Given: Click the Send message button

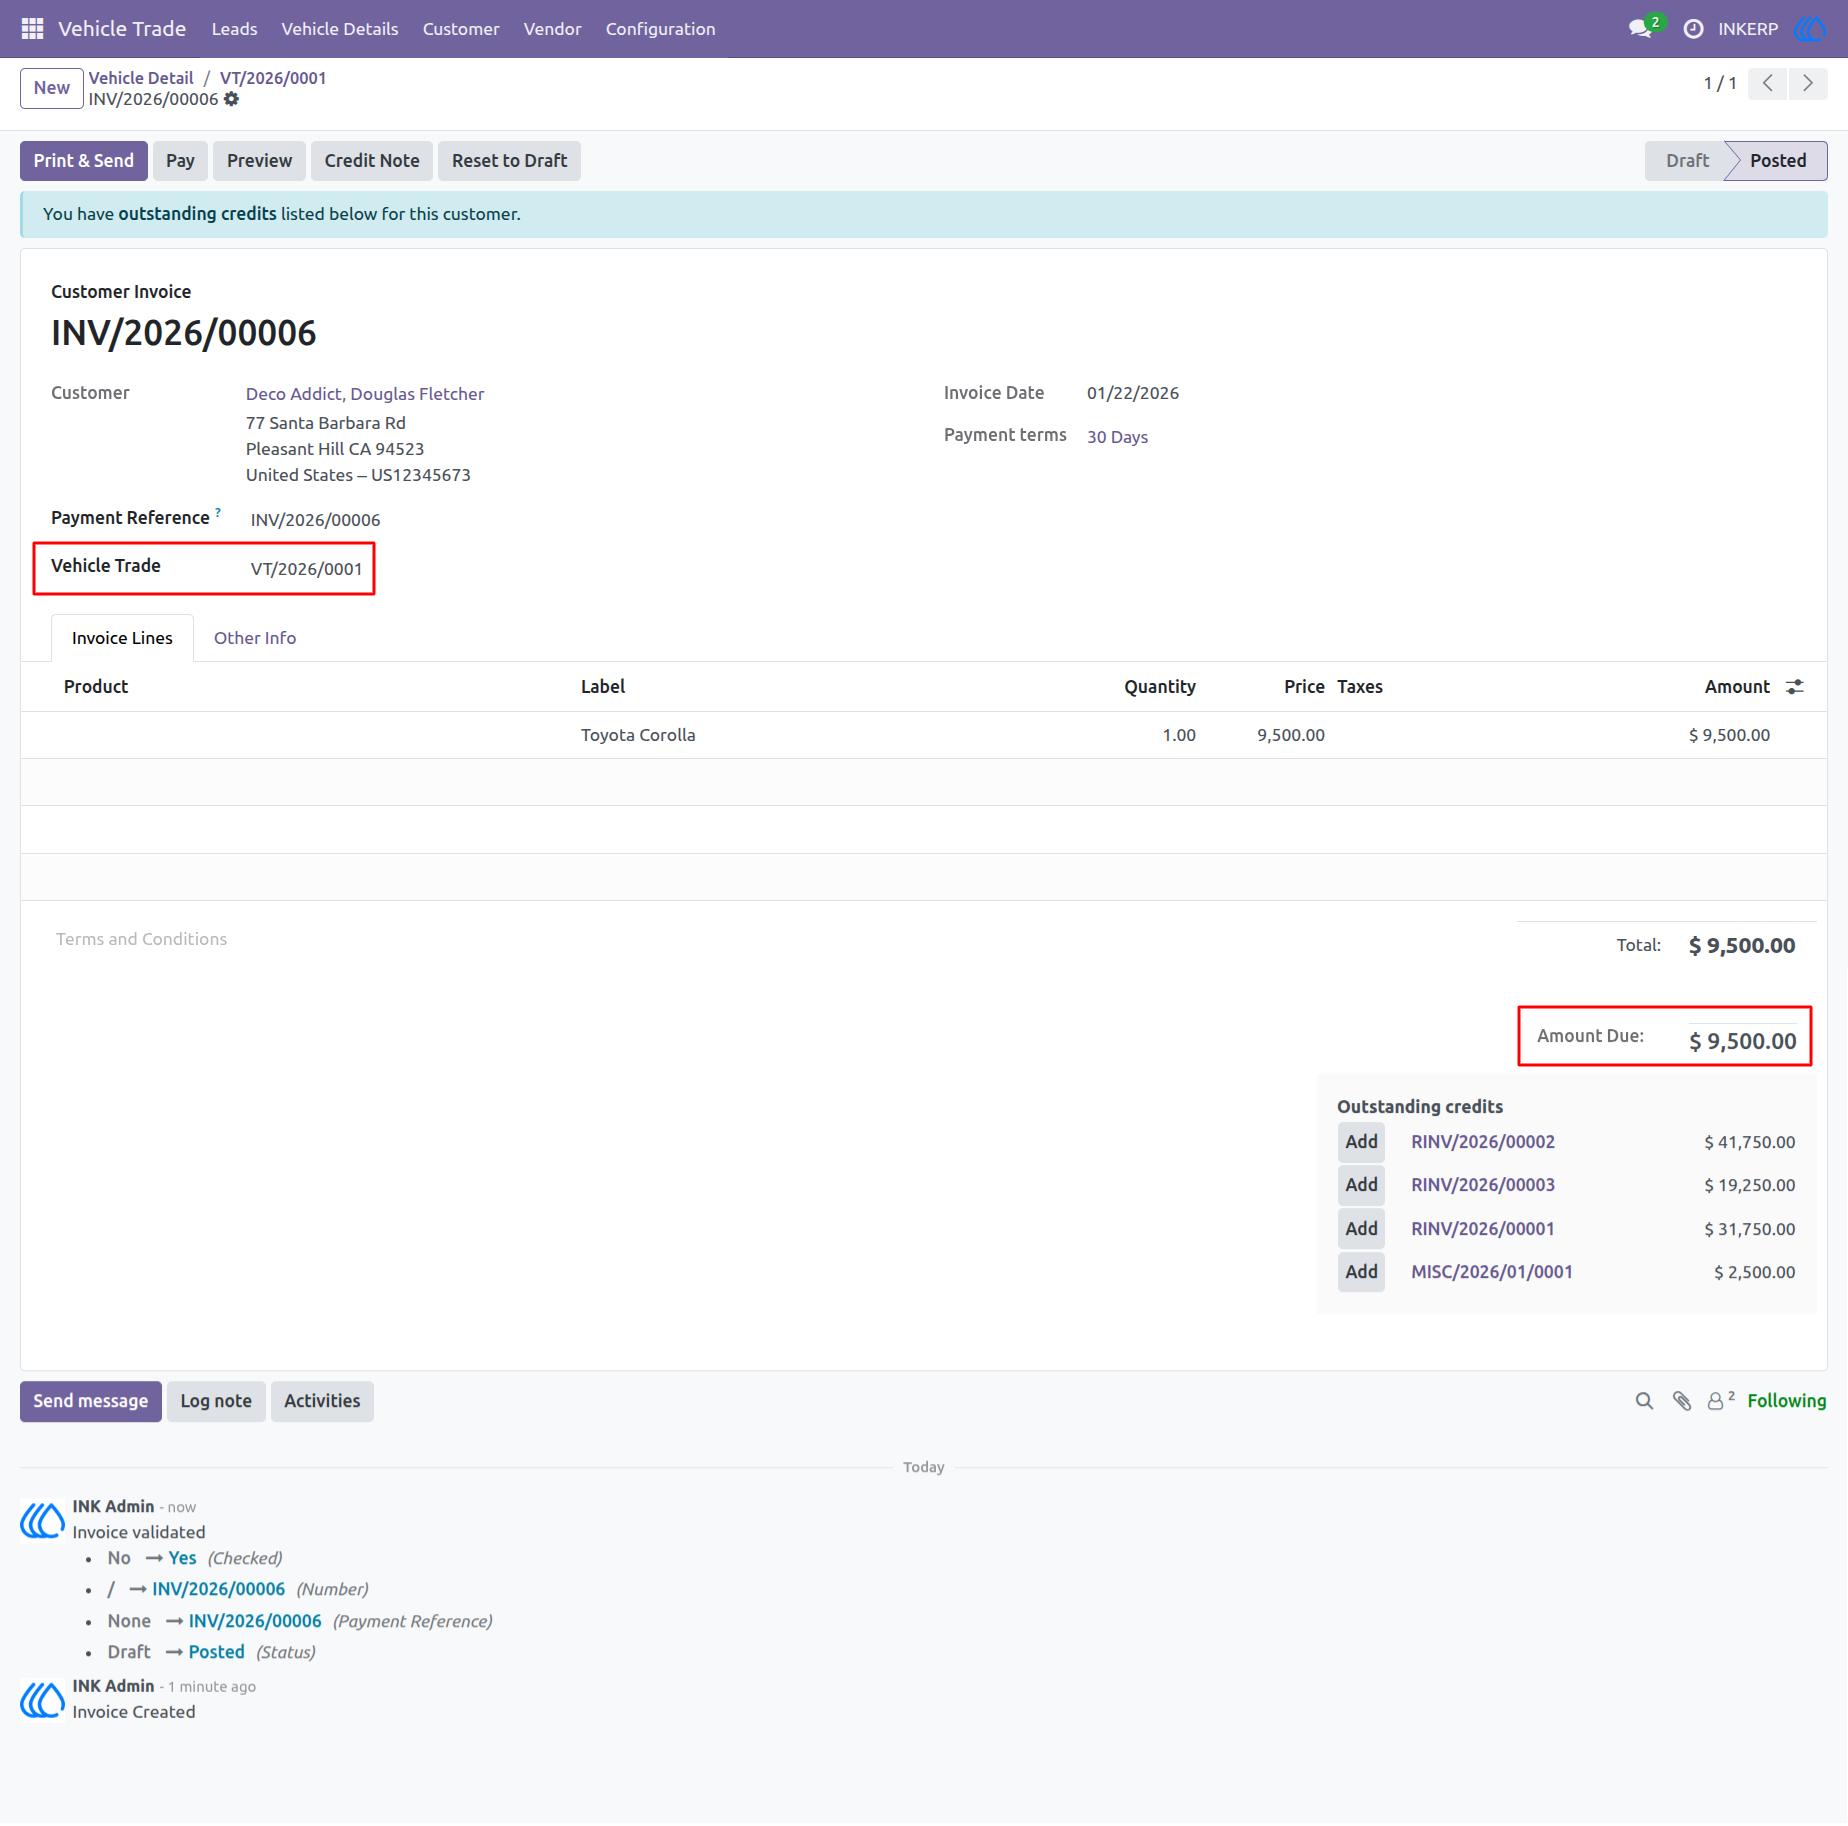Looking at the screenshot, I should 91,1401.
